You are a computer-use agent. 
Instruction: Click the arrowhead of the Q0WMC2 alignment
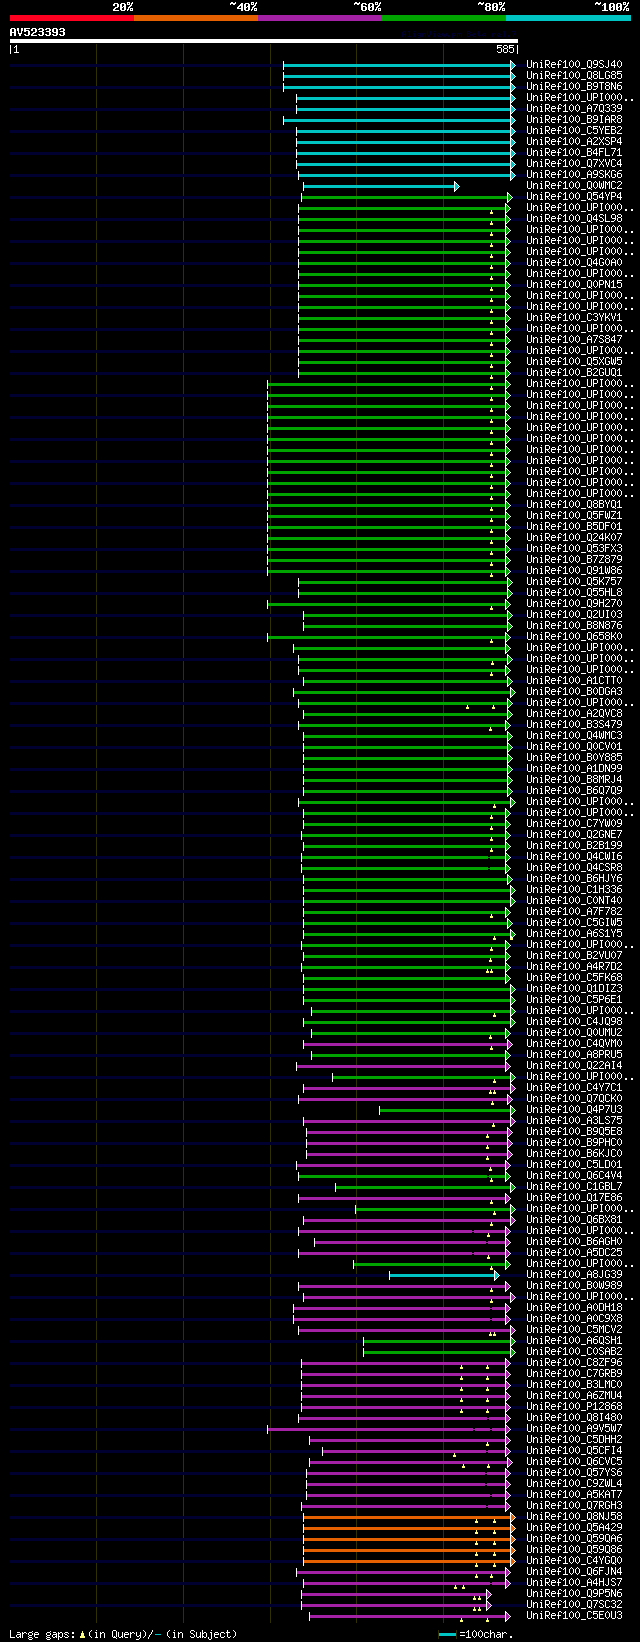click(457, 186)
